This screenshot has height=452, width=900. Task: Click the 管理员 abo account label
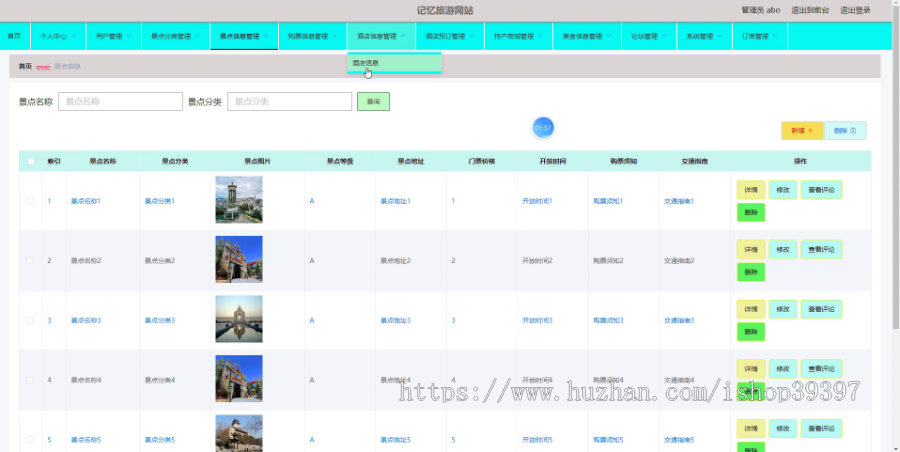coord(761,10)
